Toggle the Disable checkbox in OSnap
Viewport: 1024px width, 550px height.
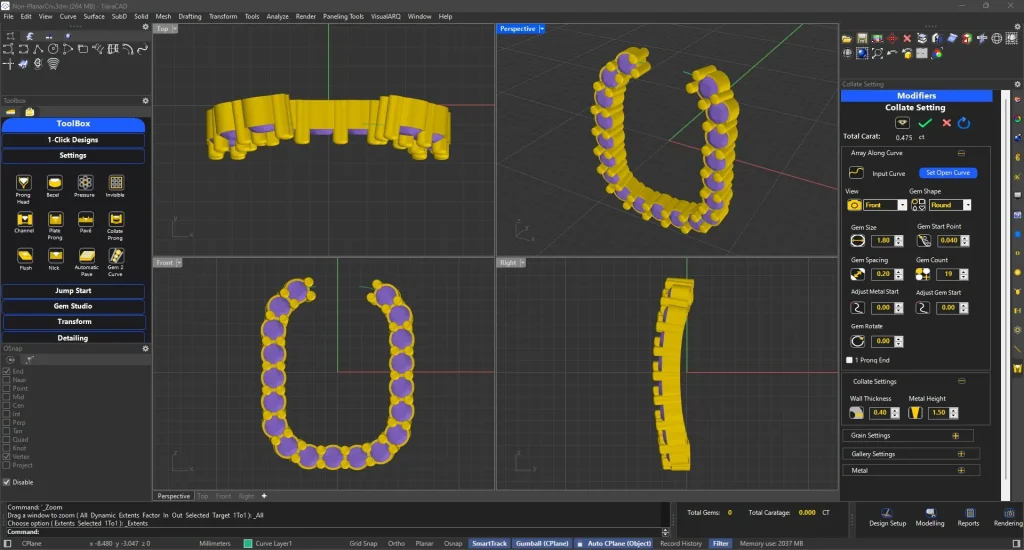[8, 481]
